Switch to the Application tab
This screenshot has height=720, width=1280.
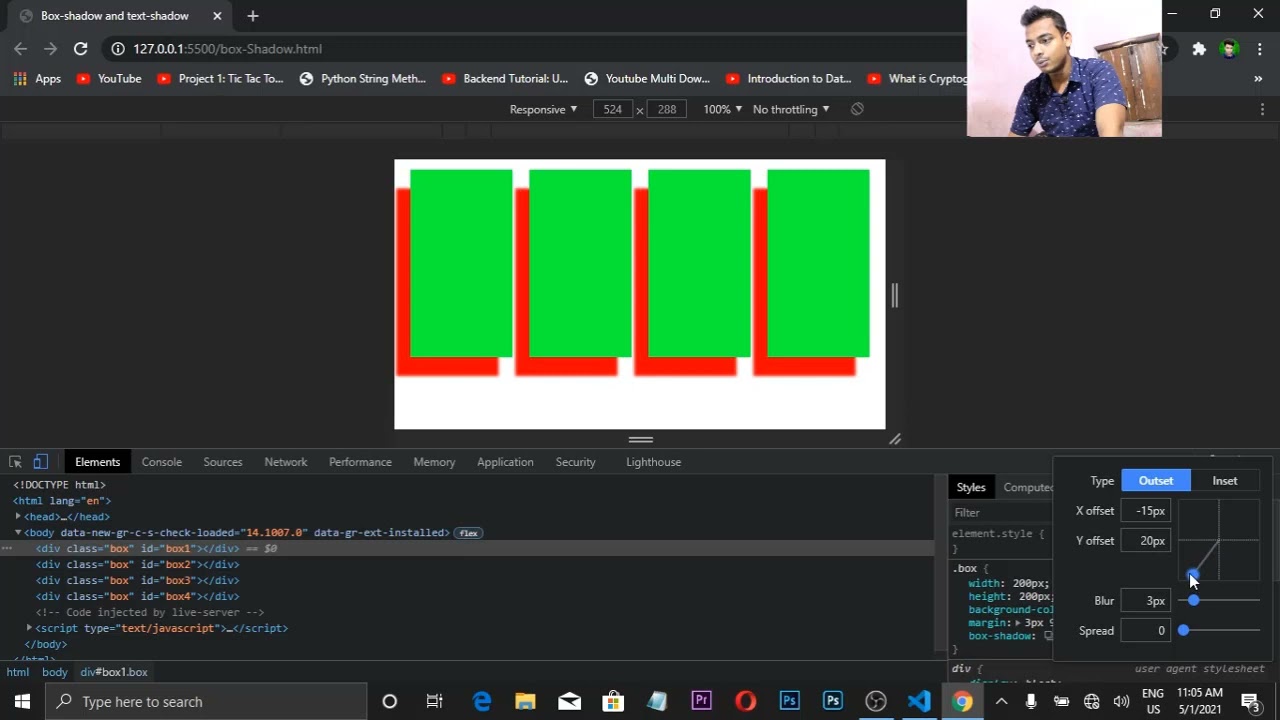[505, 462]
